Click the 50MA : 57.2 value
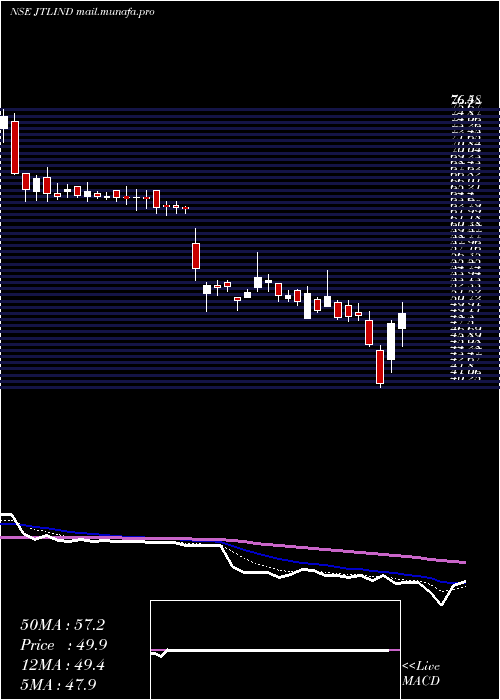This screenshot has width=500, height=700. (62, 625)
